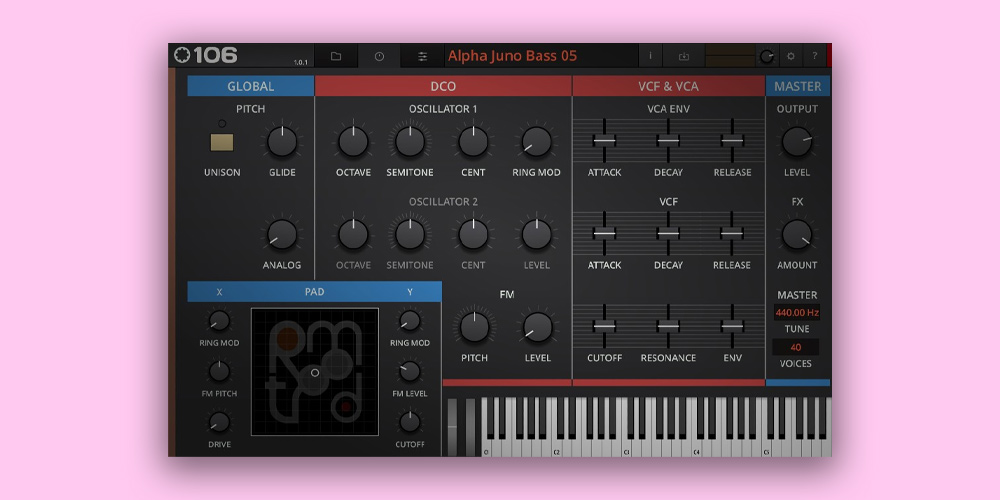Open the settings gear icon

[x=791, y=56]
